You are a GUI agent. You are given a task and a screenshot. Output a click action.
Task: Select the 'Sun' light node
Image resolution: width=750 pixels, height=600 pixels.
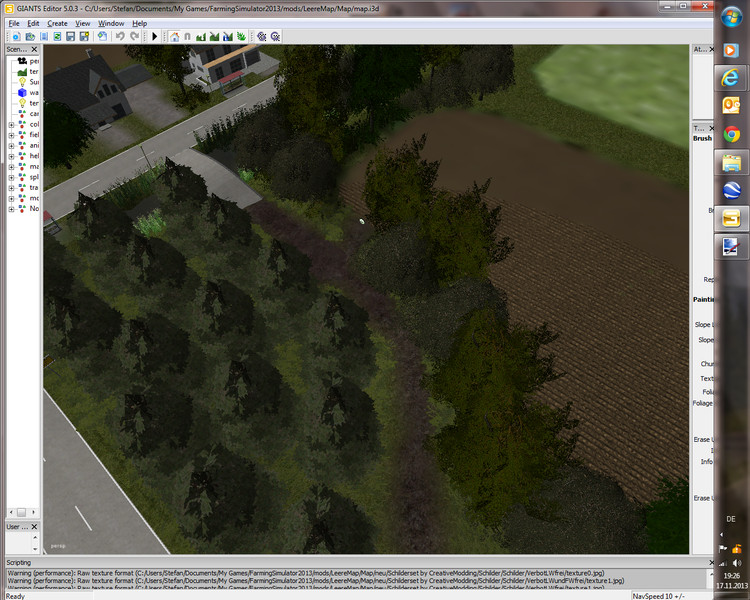pos(28,82)
